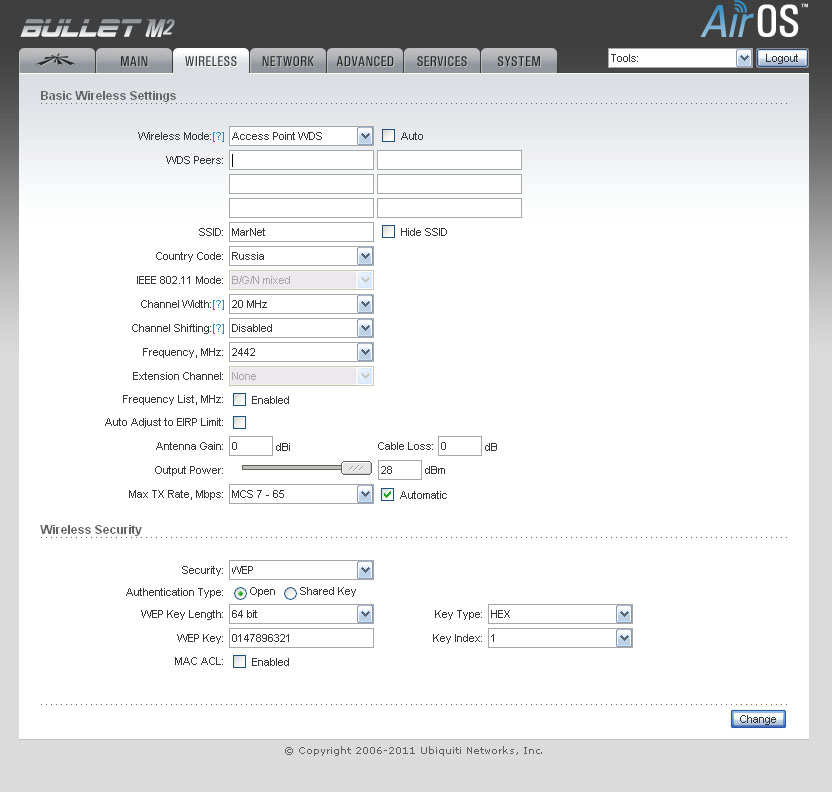Screen dimensions: 832x792
Task: Select Open authentication type
Action: click(240, 593)
